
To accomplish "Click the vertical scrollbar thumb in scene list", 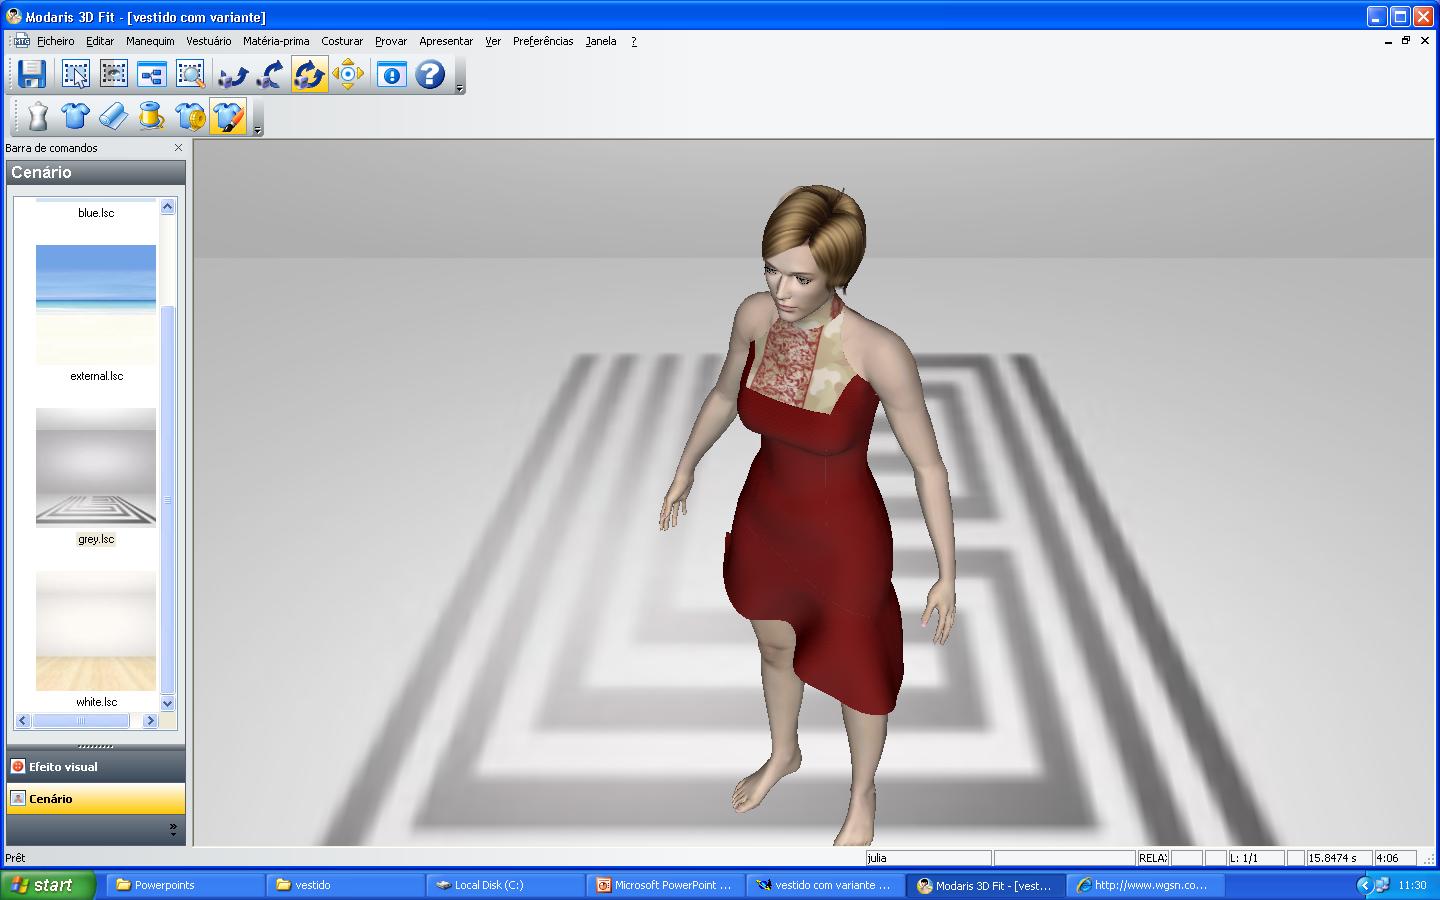I will click(x=168, y=500).
